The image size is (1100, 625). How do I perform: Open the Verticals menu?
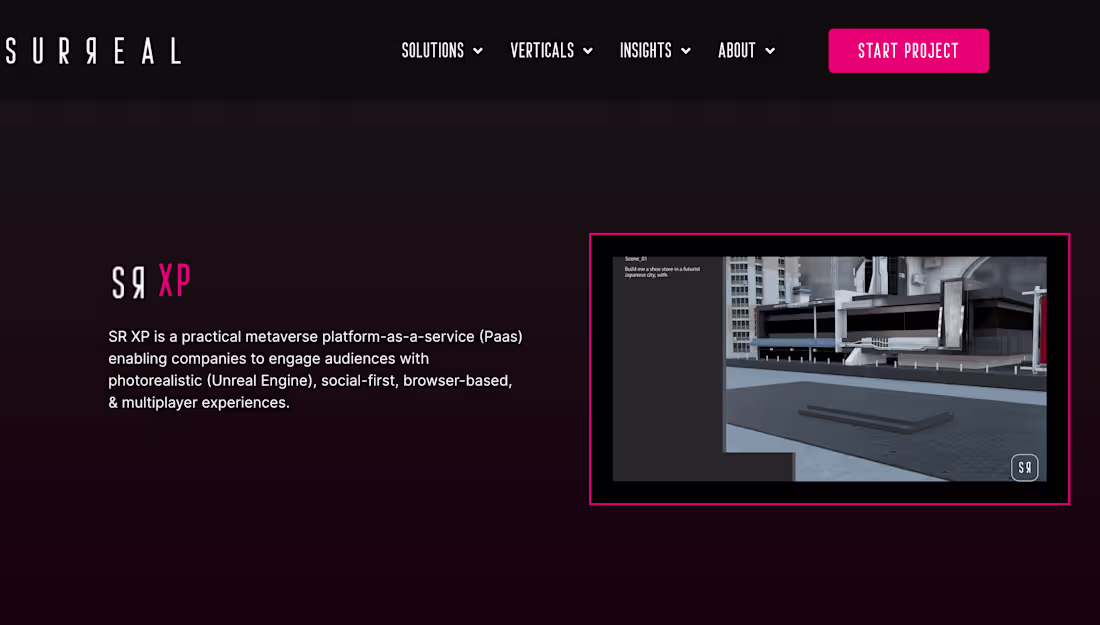[542, 51]
